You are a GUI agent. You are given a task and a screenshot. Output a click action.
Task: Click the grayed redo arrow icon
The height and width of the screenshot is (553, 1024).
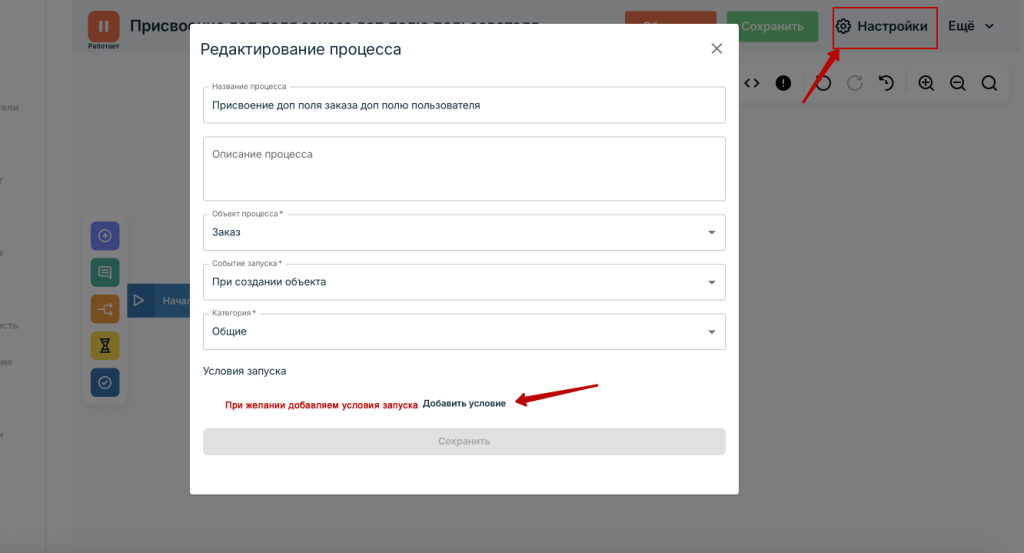[855, 83]
